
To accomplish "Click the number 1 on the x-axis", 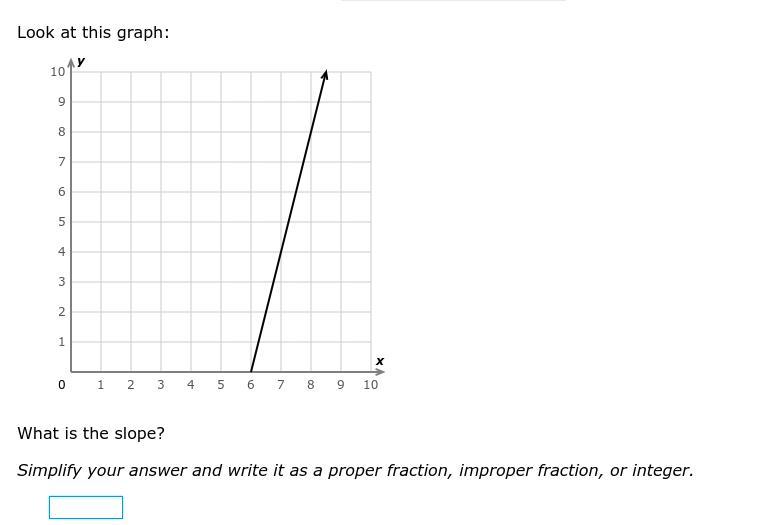I will coord(101,385).
